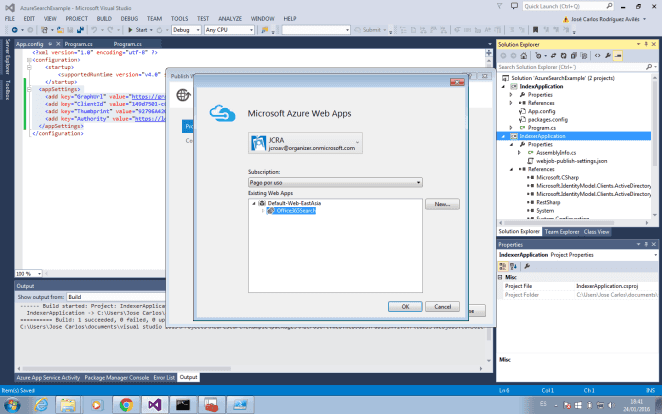Screen dimensions: 662x414
Task: Switch to Class View tab
Action: tap(596, 232)
